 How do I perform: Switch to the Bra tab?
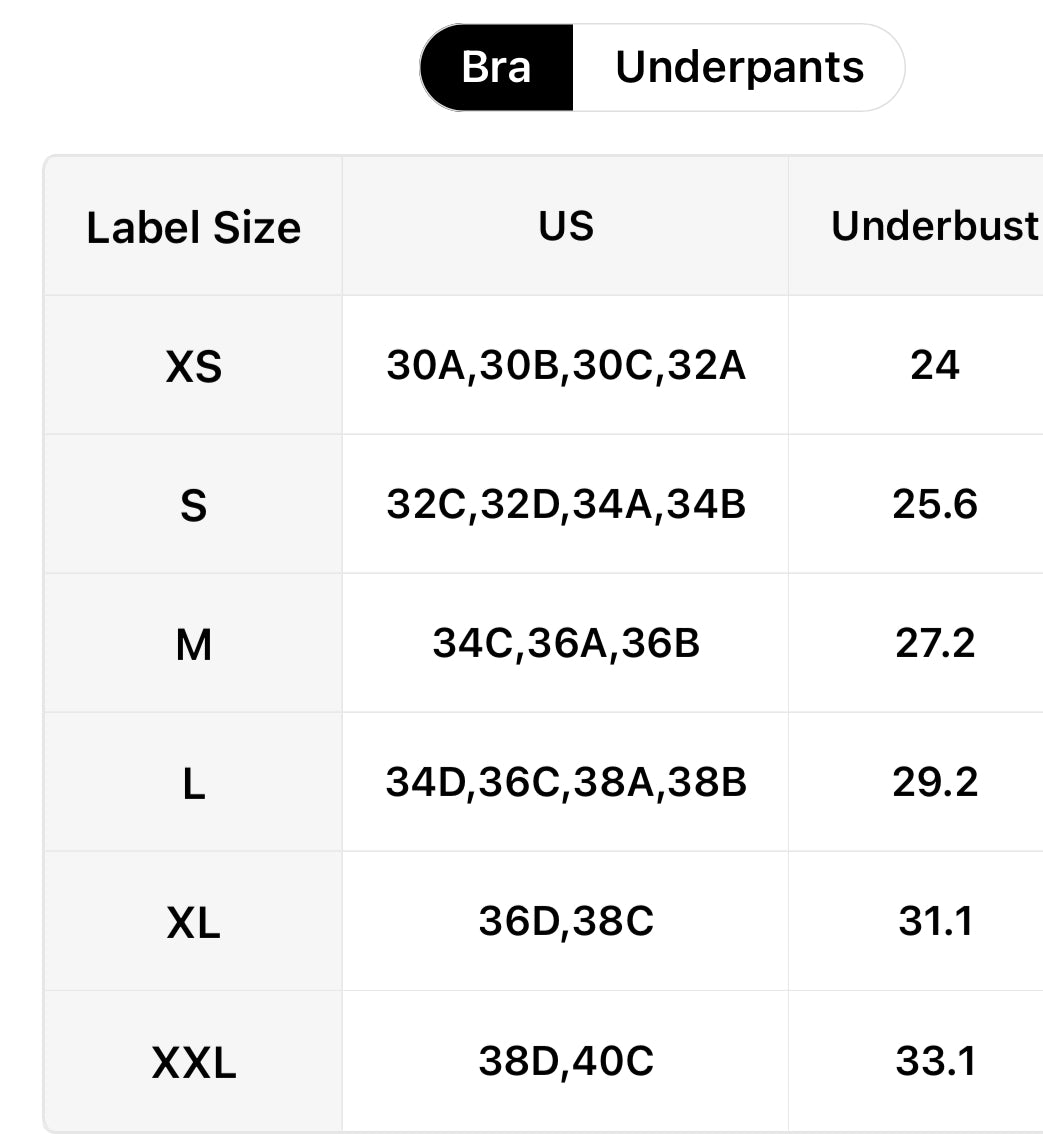pos(497,68)
